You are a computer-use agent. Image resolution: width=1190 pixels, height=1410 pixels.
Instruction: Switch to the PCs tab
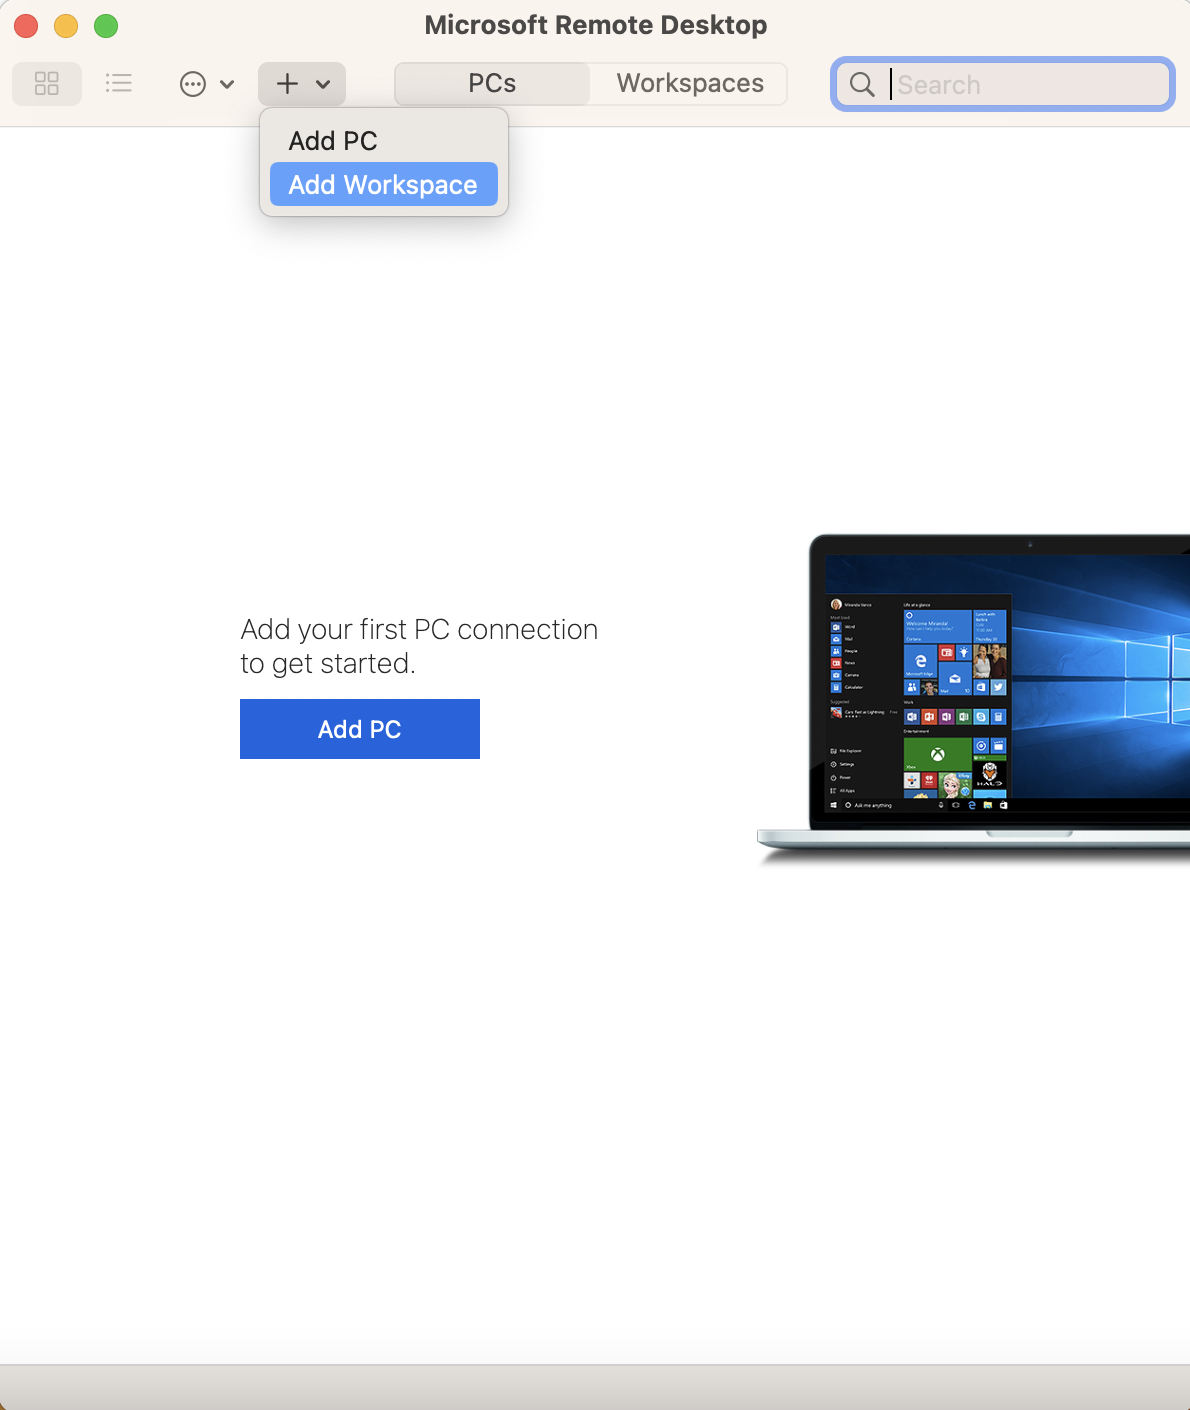click(492, 84)
